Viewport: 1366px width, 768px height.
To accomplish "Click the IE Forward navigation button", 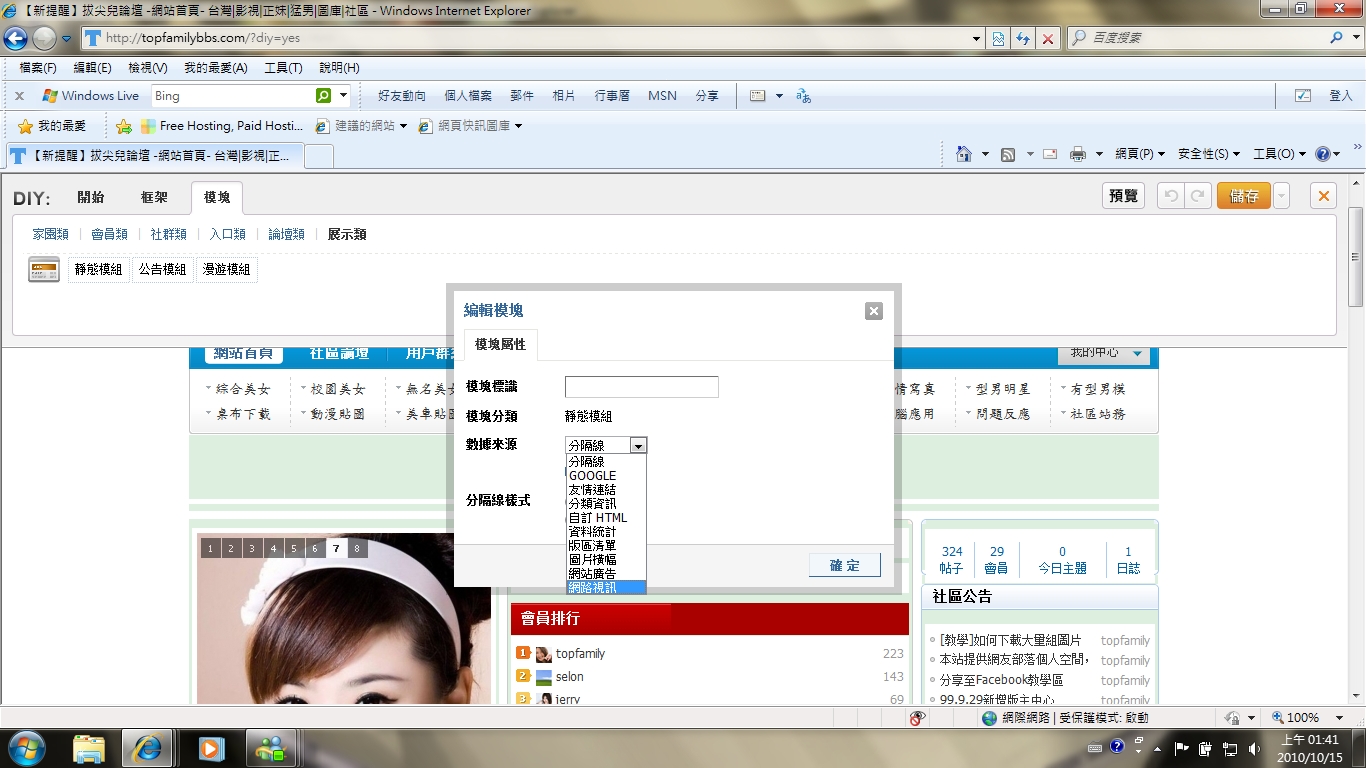I will click(x=44, y=38).
